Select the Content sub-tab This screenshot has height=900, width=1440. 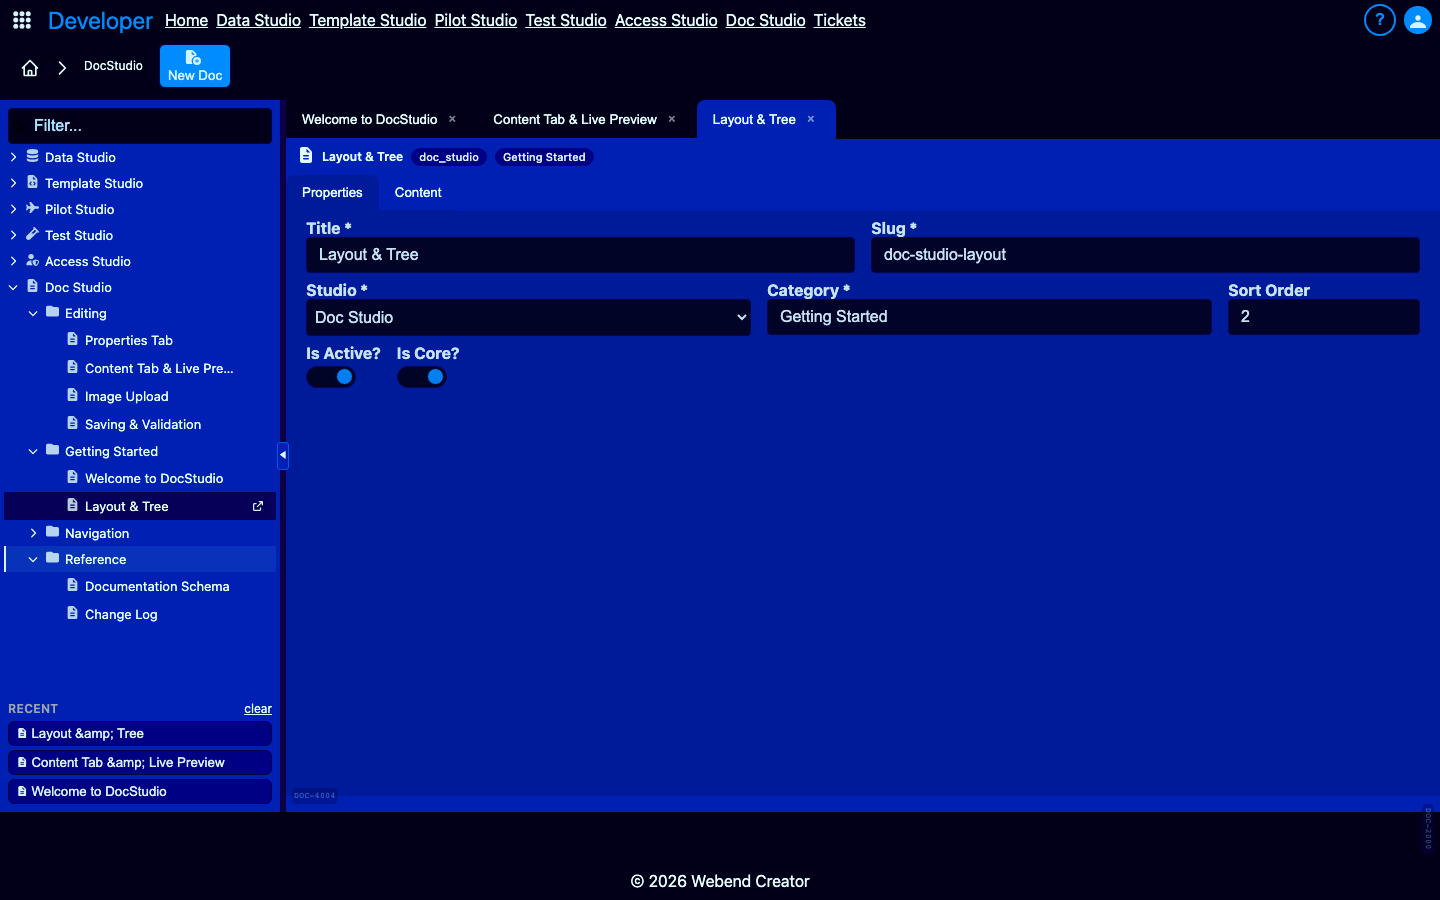coord(418,192)
